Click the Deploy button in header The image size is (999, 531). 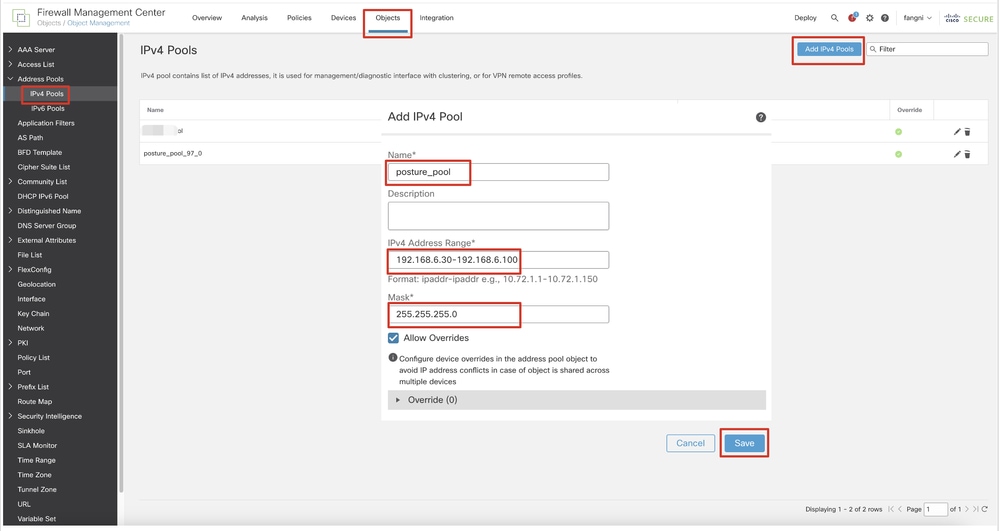click(x=805, y=18)
